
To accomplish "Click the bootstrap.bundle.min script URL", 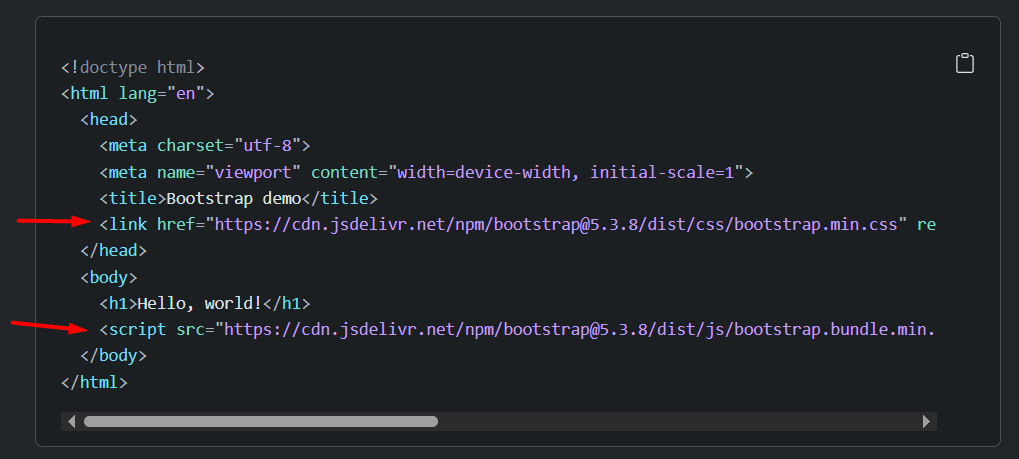I will pyautogui.click(x=580, y=329).
